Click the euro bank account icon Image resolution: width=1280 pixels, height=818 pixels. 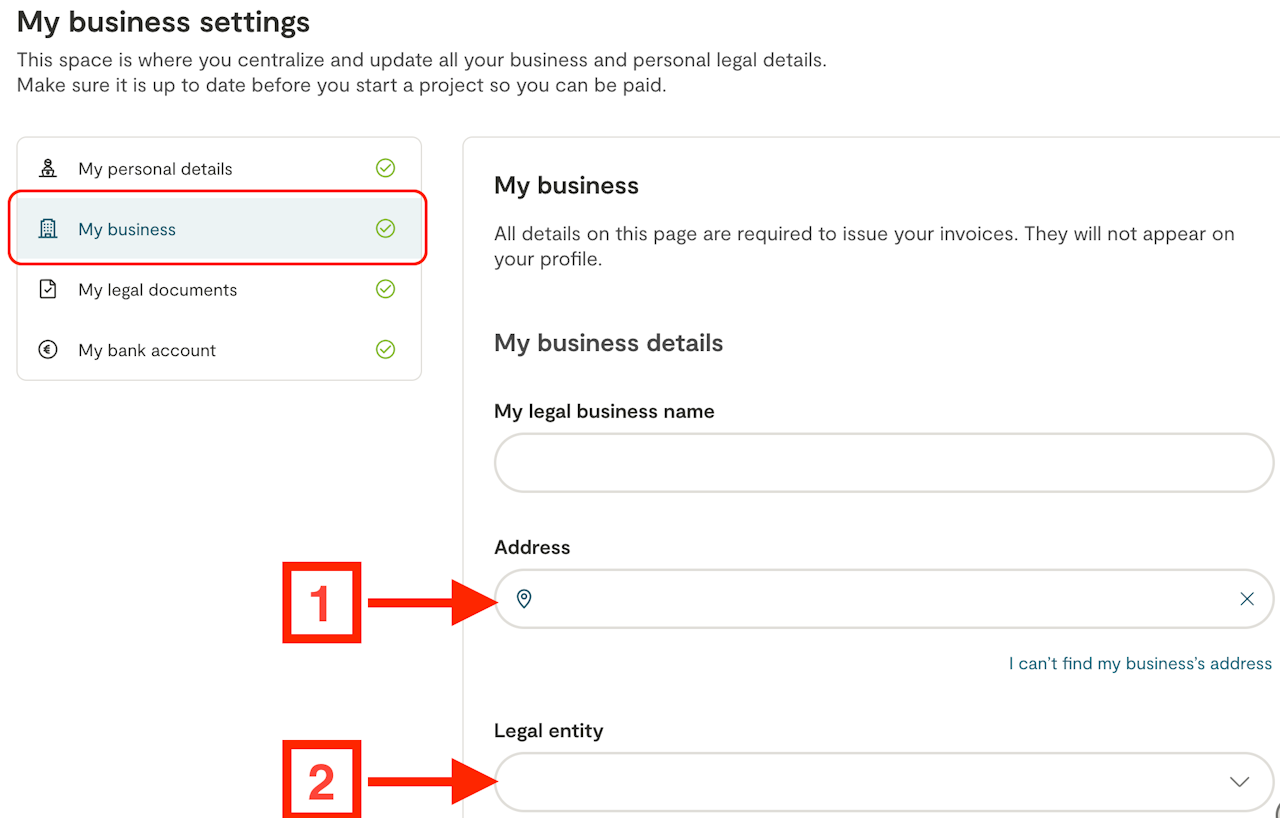coord(47,350)
